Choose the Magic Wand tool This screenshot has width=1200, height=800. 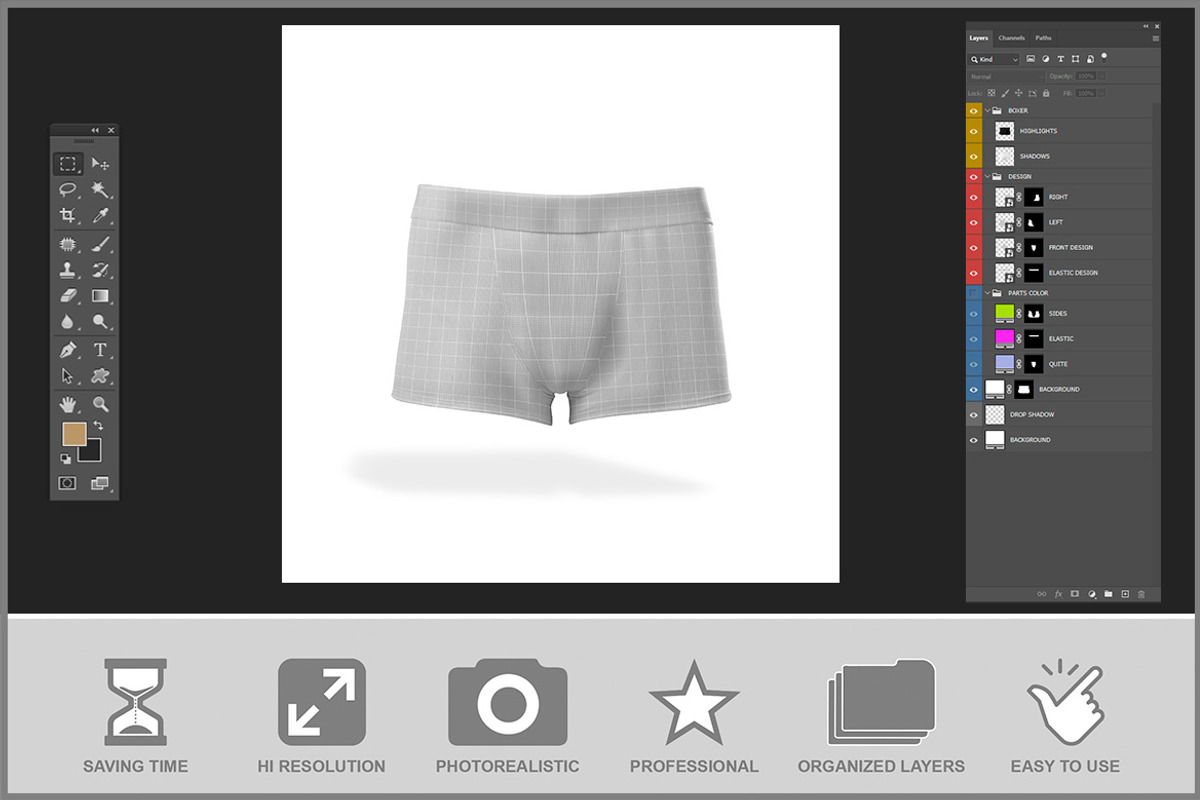click(100, 189)
